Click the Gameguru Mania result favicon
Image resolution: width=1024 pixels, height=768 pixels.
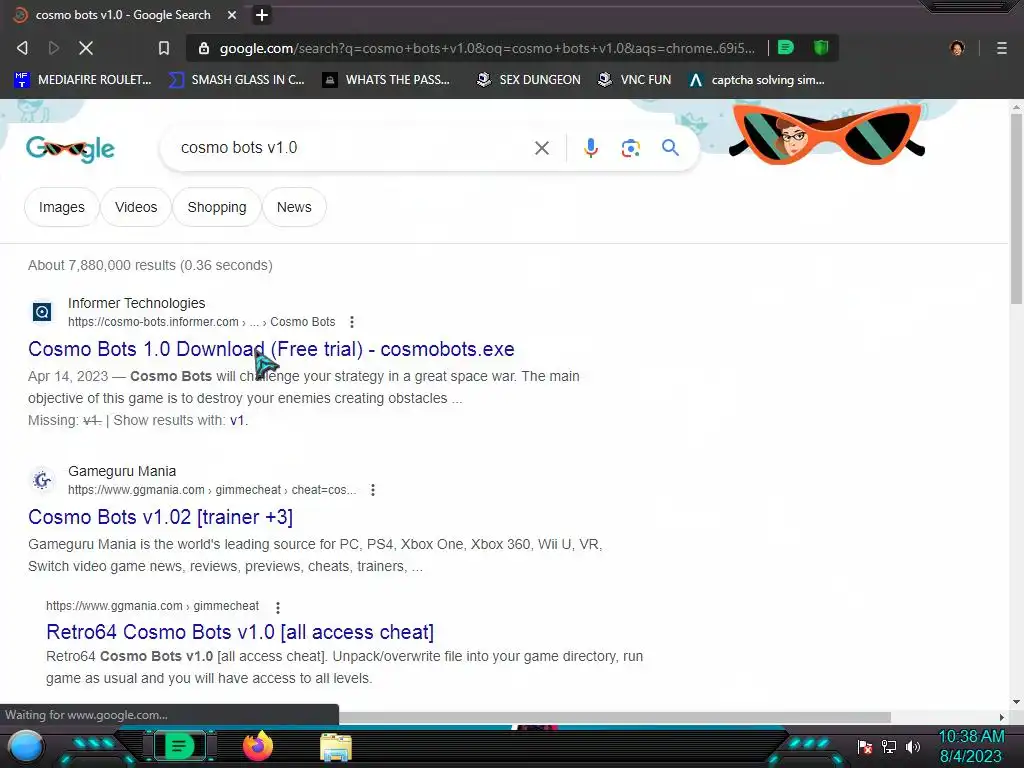click(x=42, y=480)
